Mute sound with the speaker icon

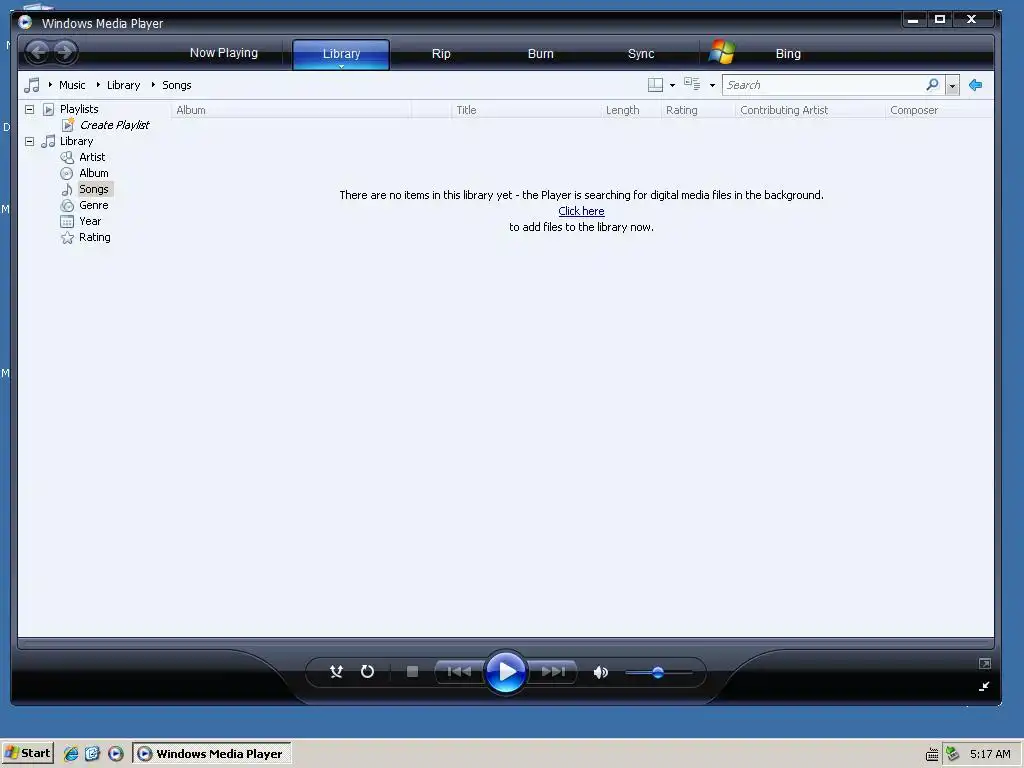pos(600,672)
